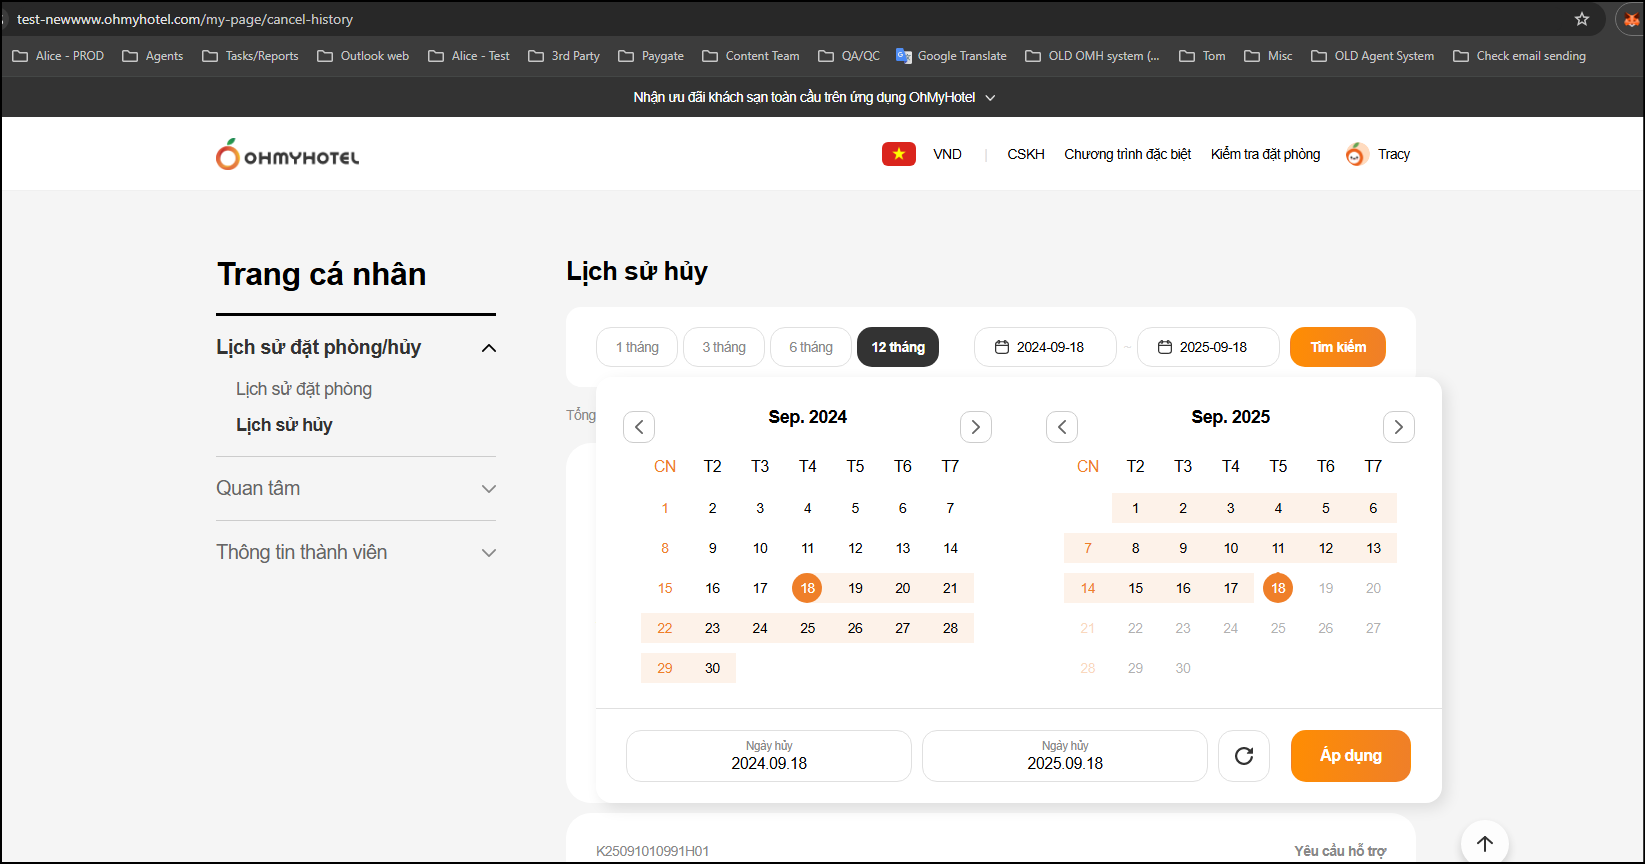Expand the Quan tâm section

click(x=489, y=489)
